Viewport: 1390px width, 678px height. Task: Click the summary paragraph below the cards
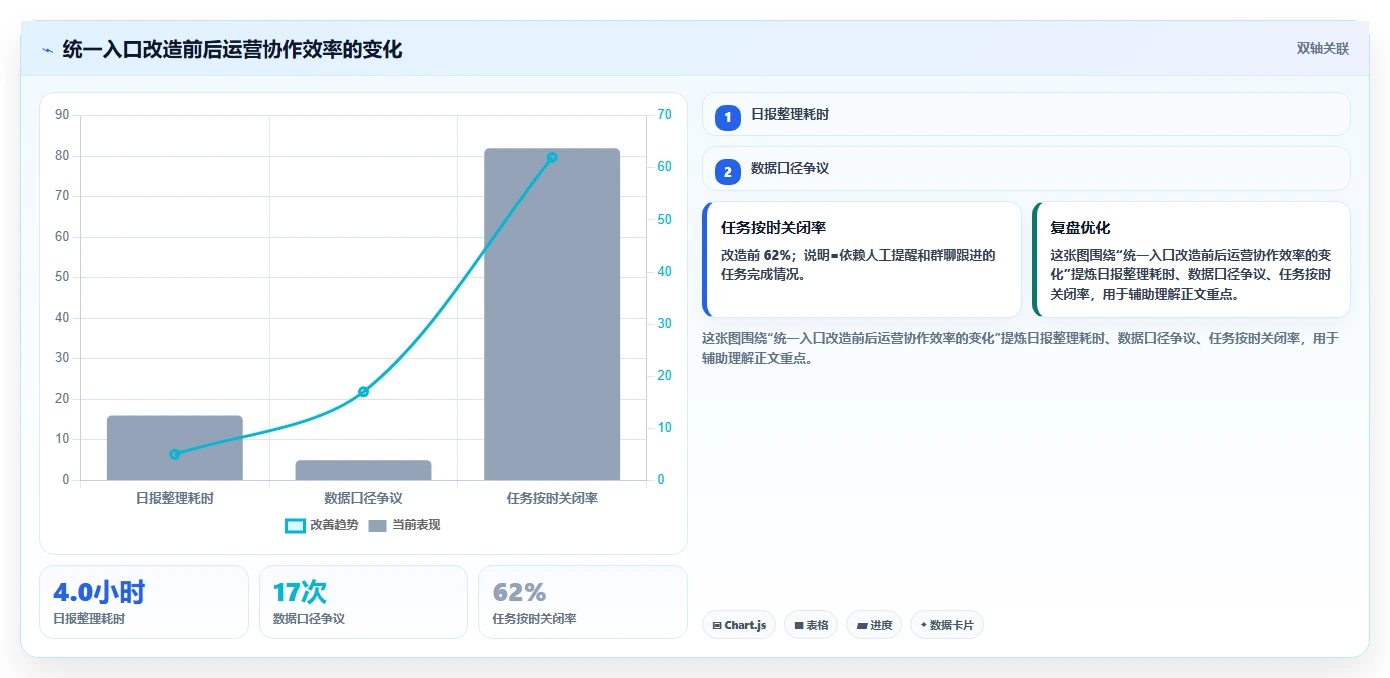tap(1020, 348)
